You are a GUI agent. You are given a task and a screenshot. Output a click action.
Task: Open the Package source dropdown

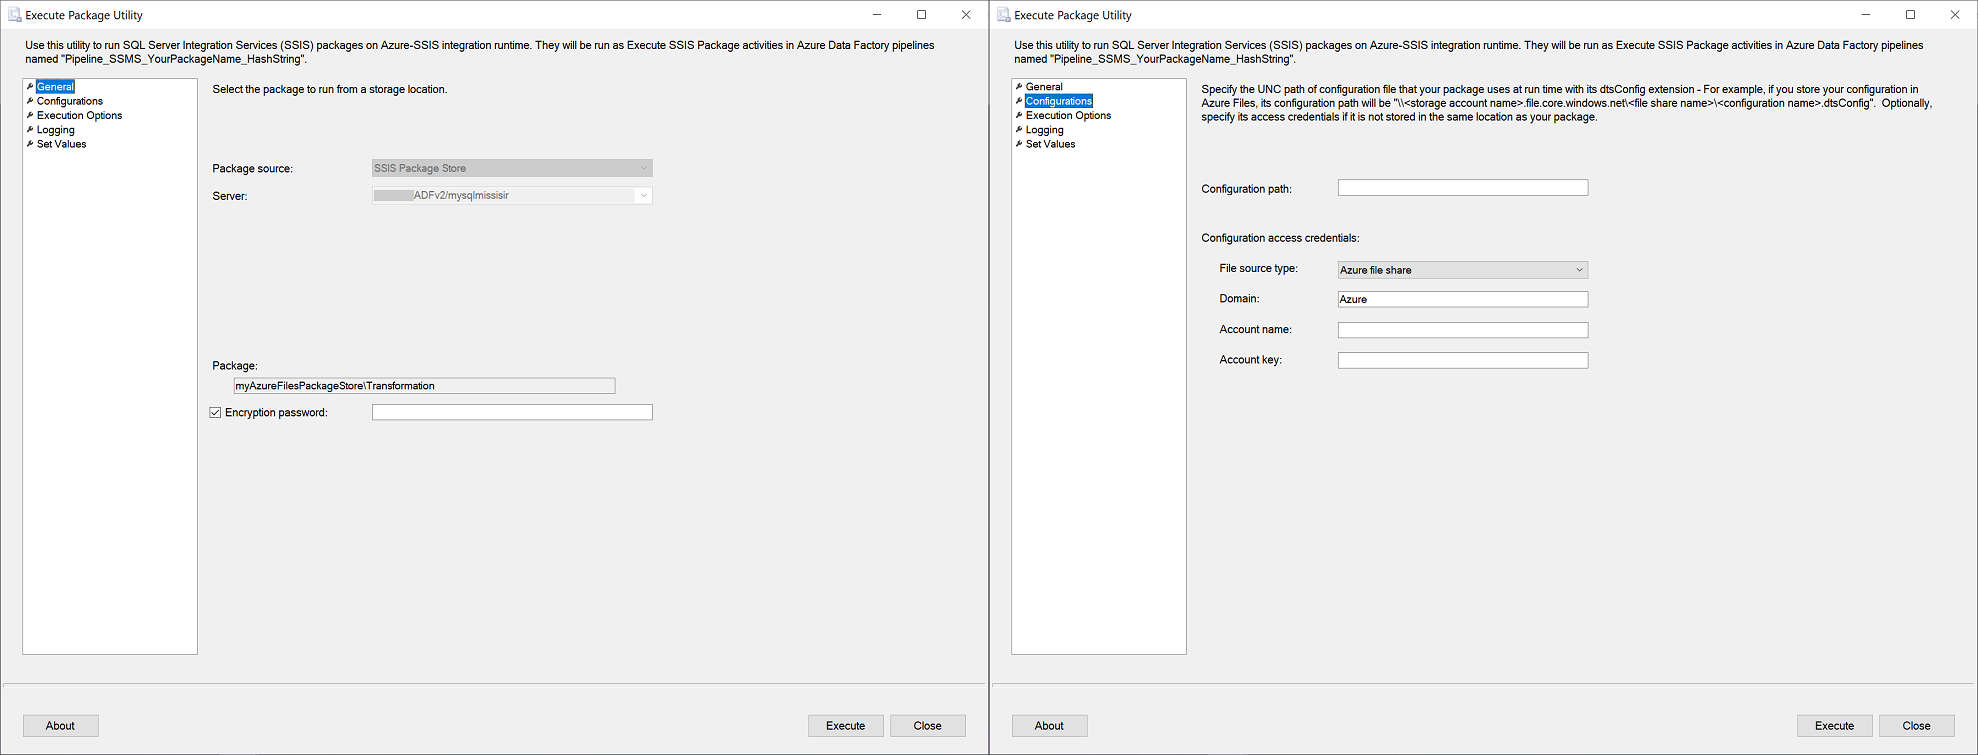pyautogui.click(x=512, y=168)
